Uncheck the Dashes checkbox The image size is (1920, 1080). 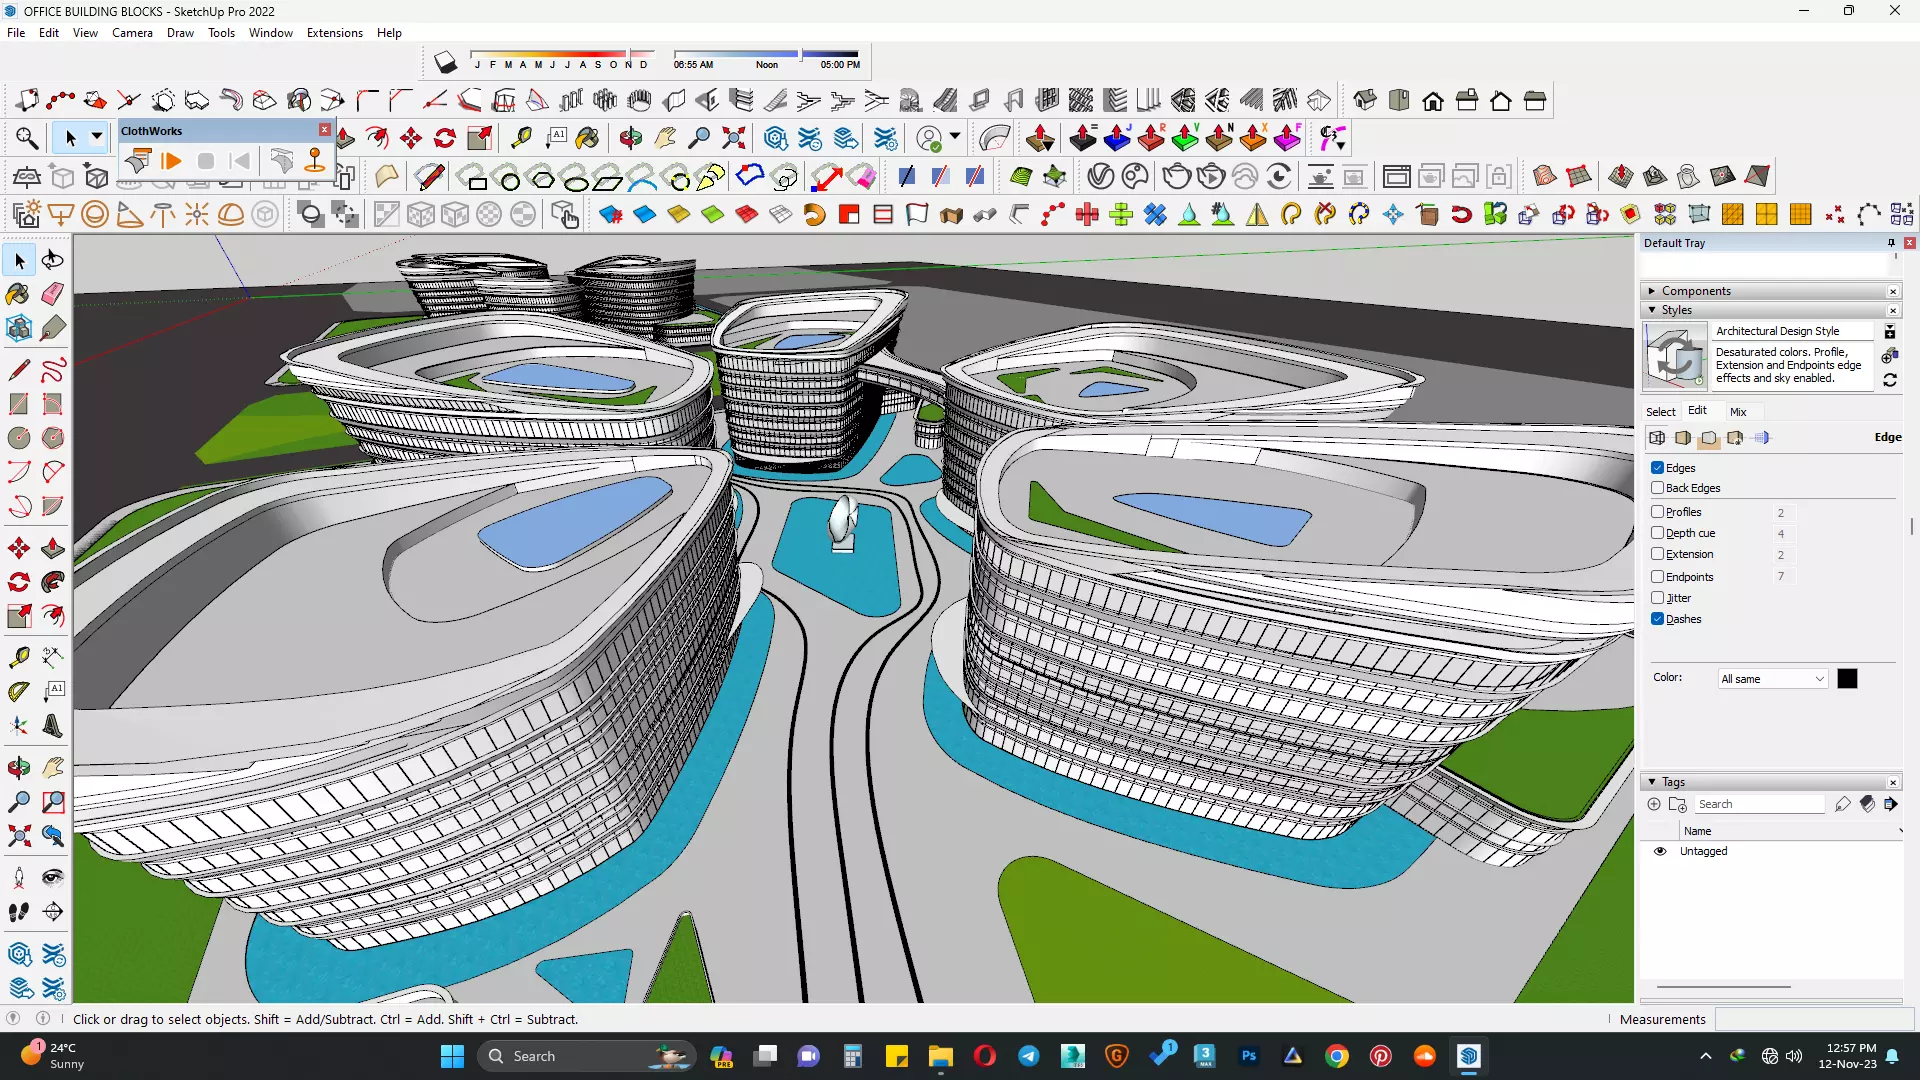(1657, 619)
